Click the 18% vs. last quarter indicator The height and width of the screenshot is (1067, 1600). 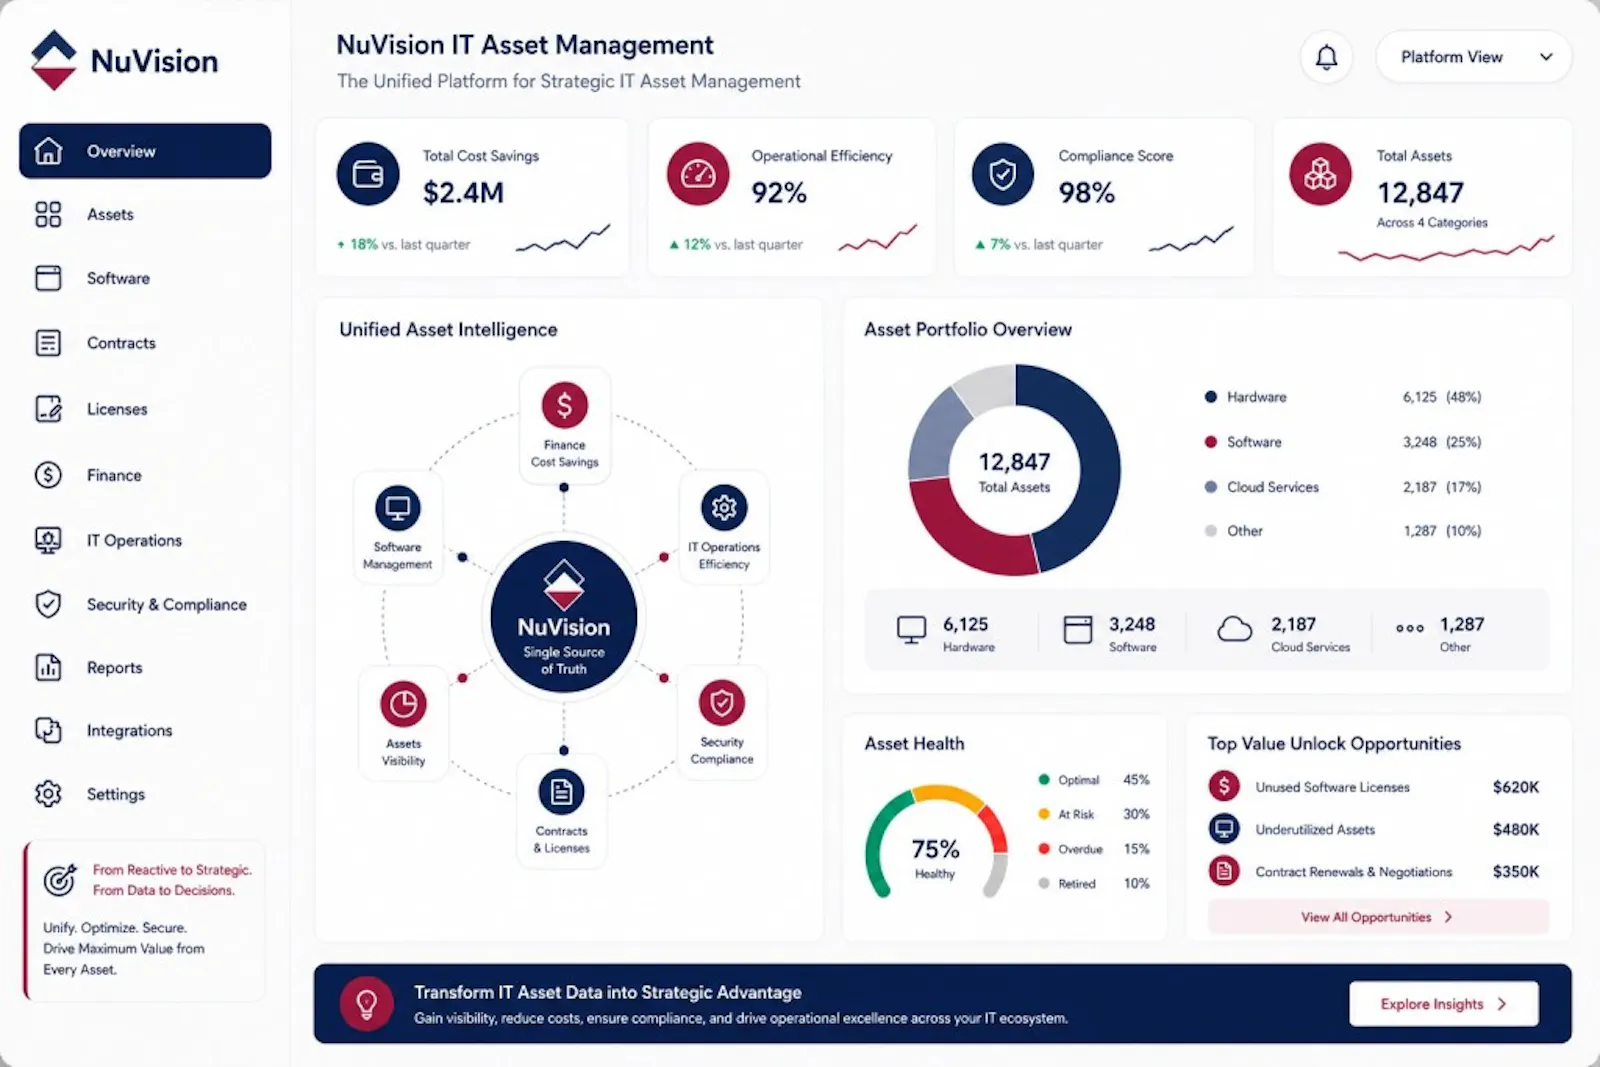tap(404, 244)
